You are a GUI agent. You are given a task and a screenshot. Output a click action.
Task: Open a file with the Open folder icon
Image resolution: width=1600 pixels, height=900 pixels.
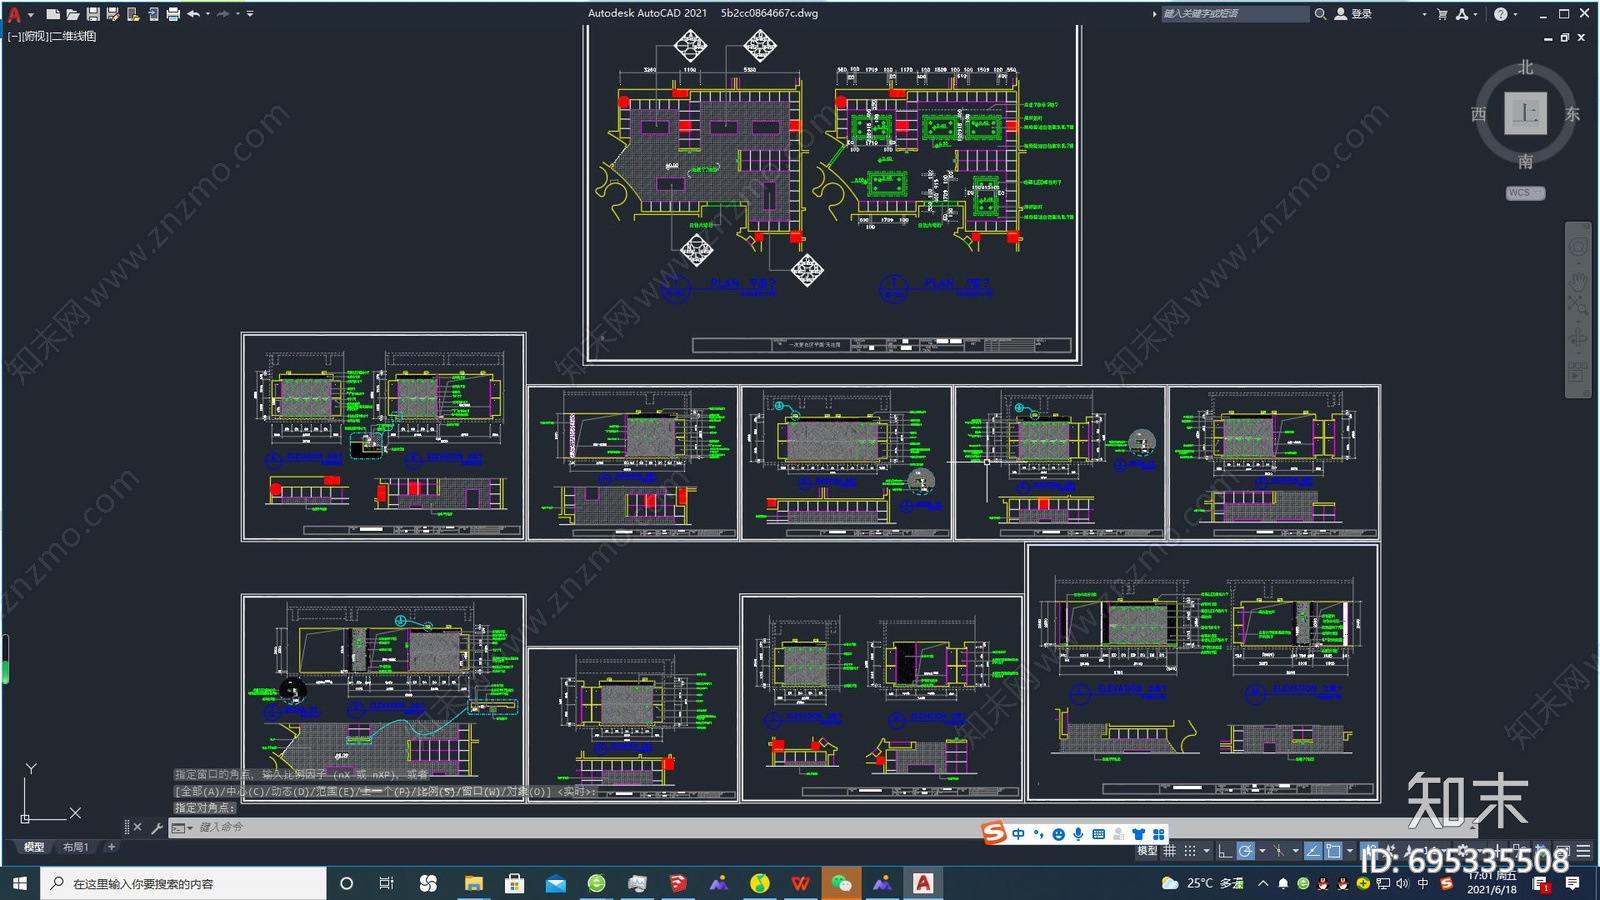click(72, 14)
